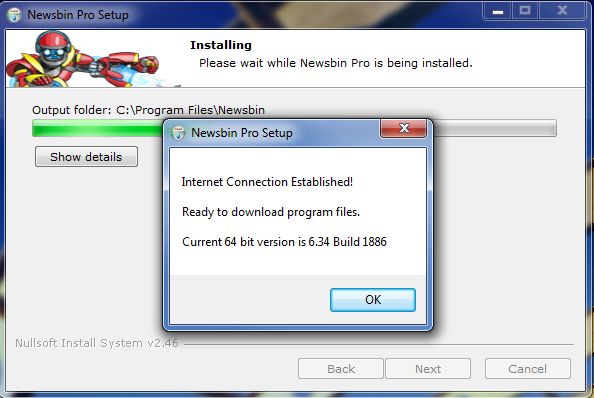Image resolution: width=594 pixels, height=398 pixels.
Task: Maximize the Newsbin Pro Setup installer window
Action: (525, 11)
